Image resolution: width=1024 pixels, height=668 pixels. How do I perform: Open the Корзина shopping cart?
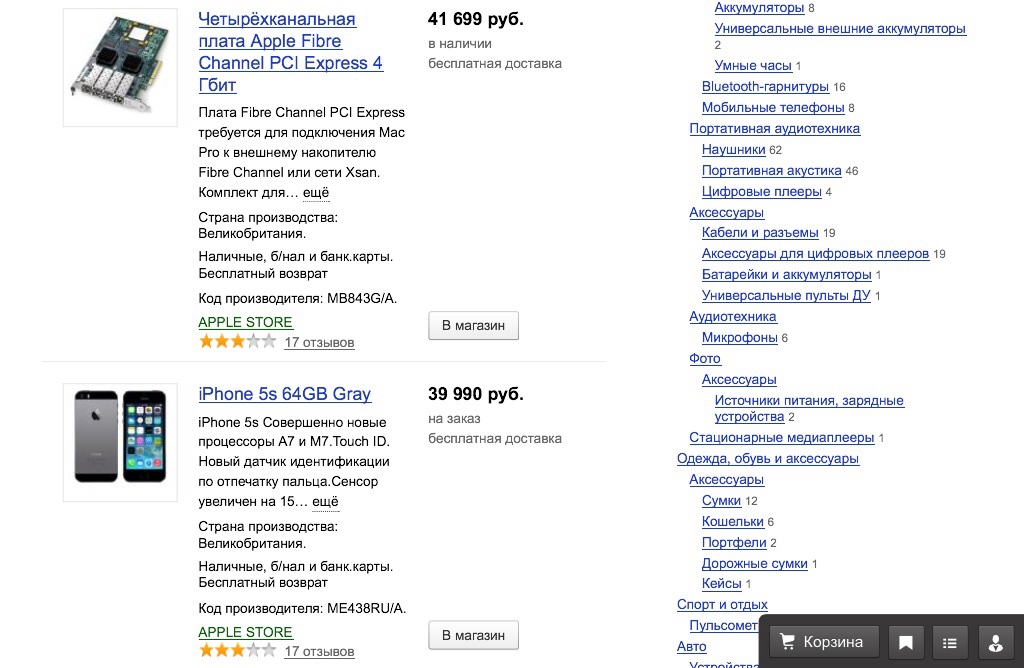pos(821,642)
